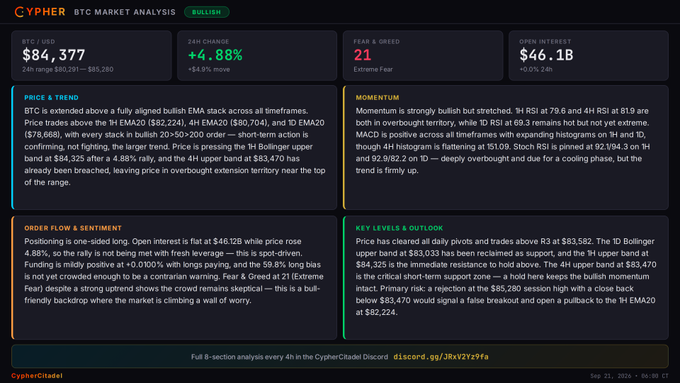This screenshot has width=680, height=383.
Task: Click the PRICE & TREND heading
Action: click(51, 98)
